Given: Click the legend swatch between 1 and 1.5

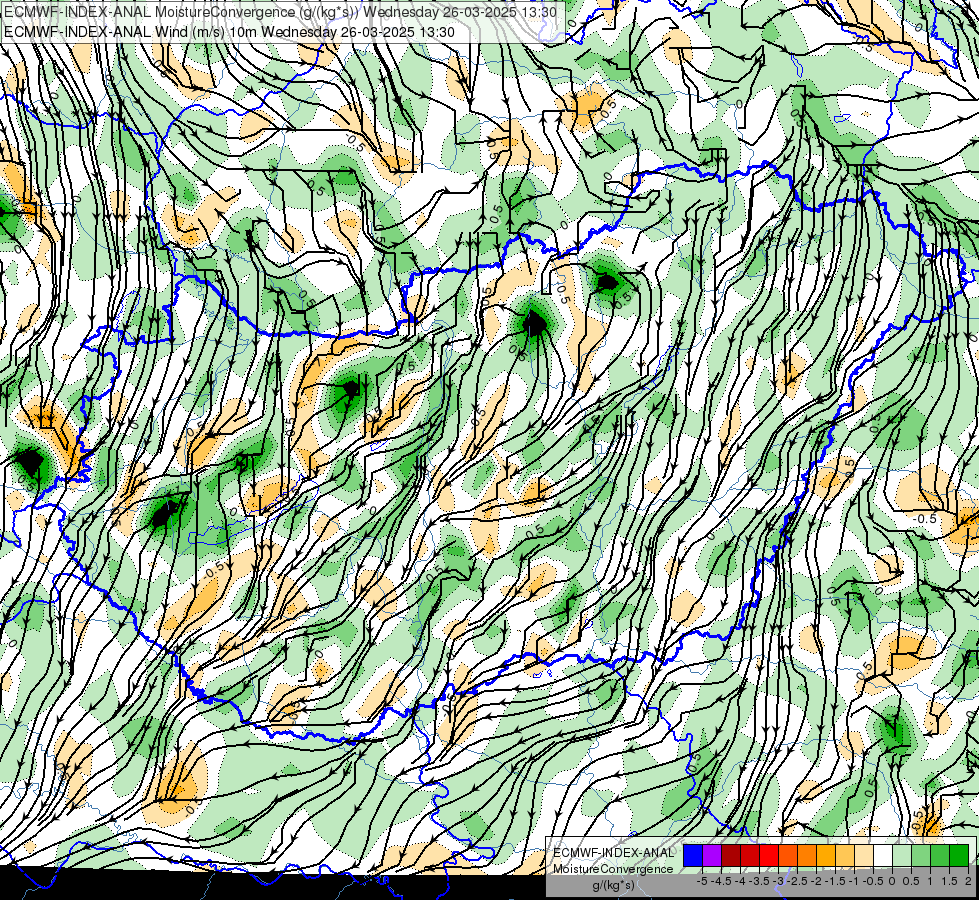Looking at the screenshot, I should tap(940, 856).
